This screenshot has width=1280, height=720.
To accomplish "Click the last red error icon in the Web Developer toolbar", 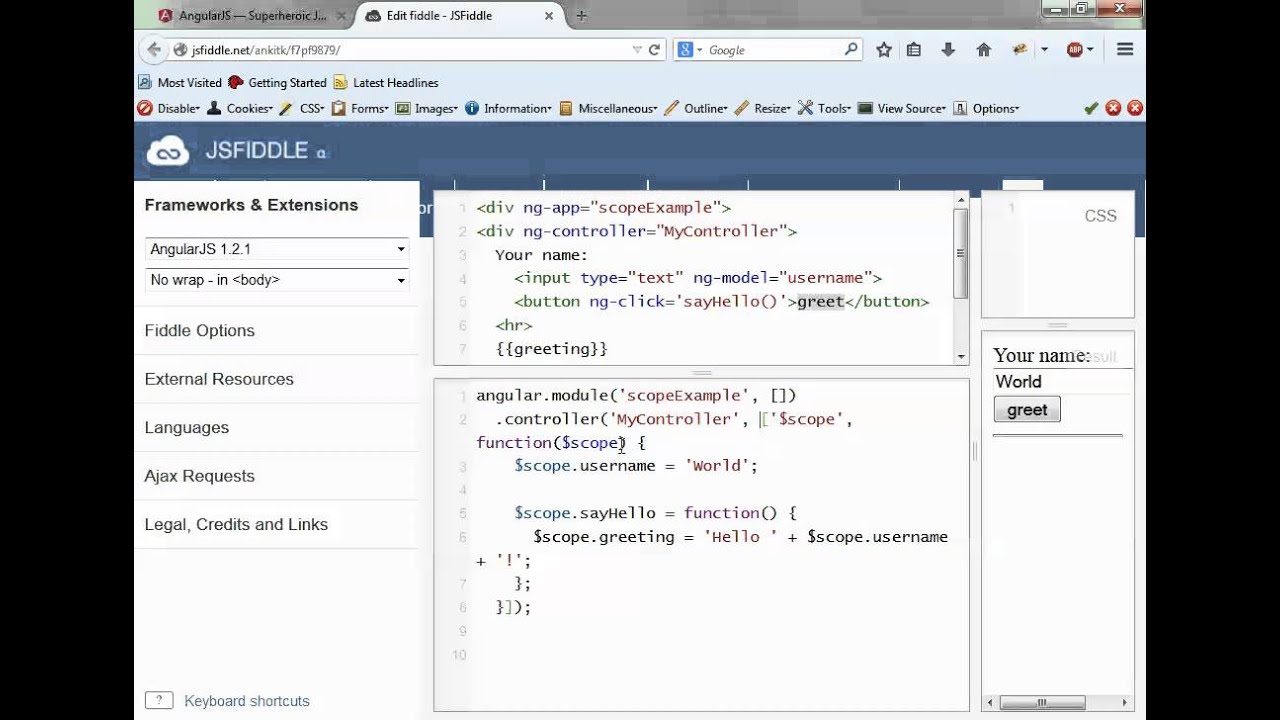I will tap(1134, 108).
